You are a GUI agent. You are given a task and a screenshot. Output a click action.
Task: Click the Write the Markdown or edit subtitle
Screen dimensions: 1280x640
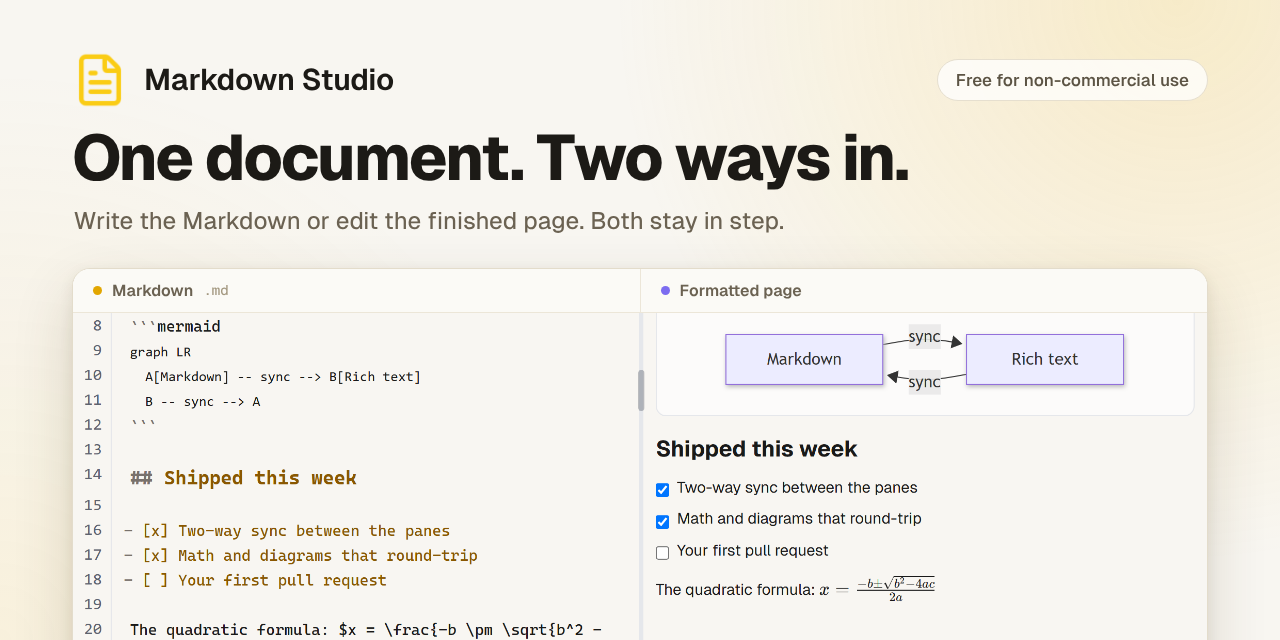click(x=429, y=220)
